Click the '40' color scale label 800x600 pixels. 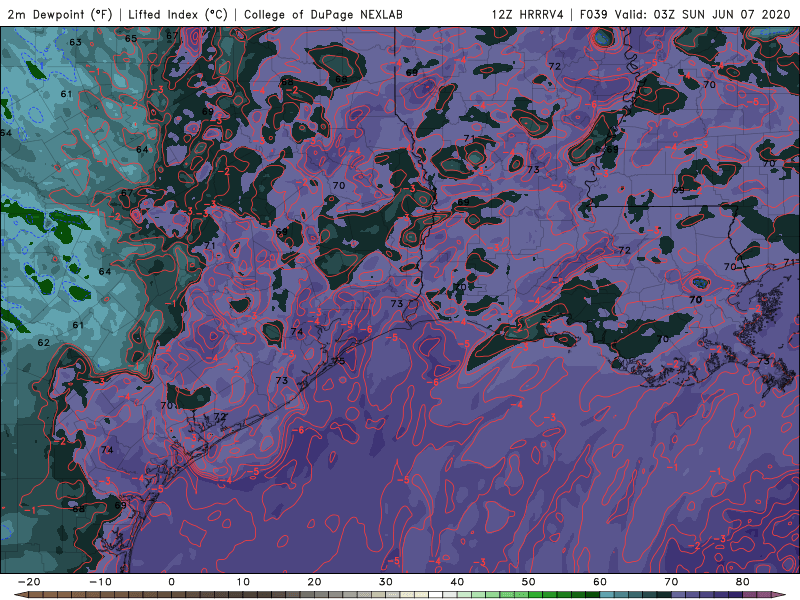point(457,582)
